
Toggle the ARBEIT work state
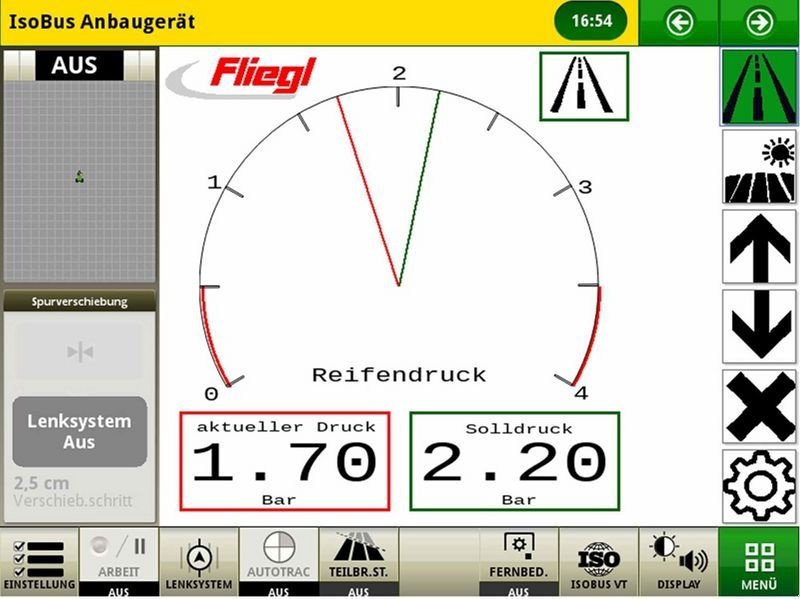119,562
